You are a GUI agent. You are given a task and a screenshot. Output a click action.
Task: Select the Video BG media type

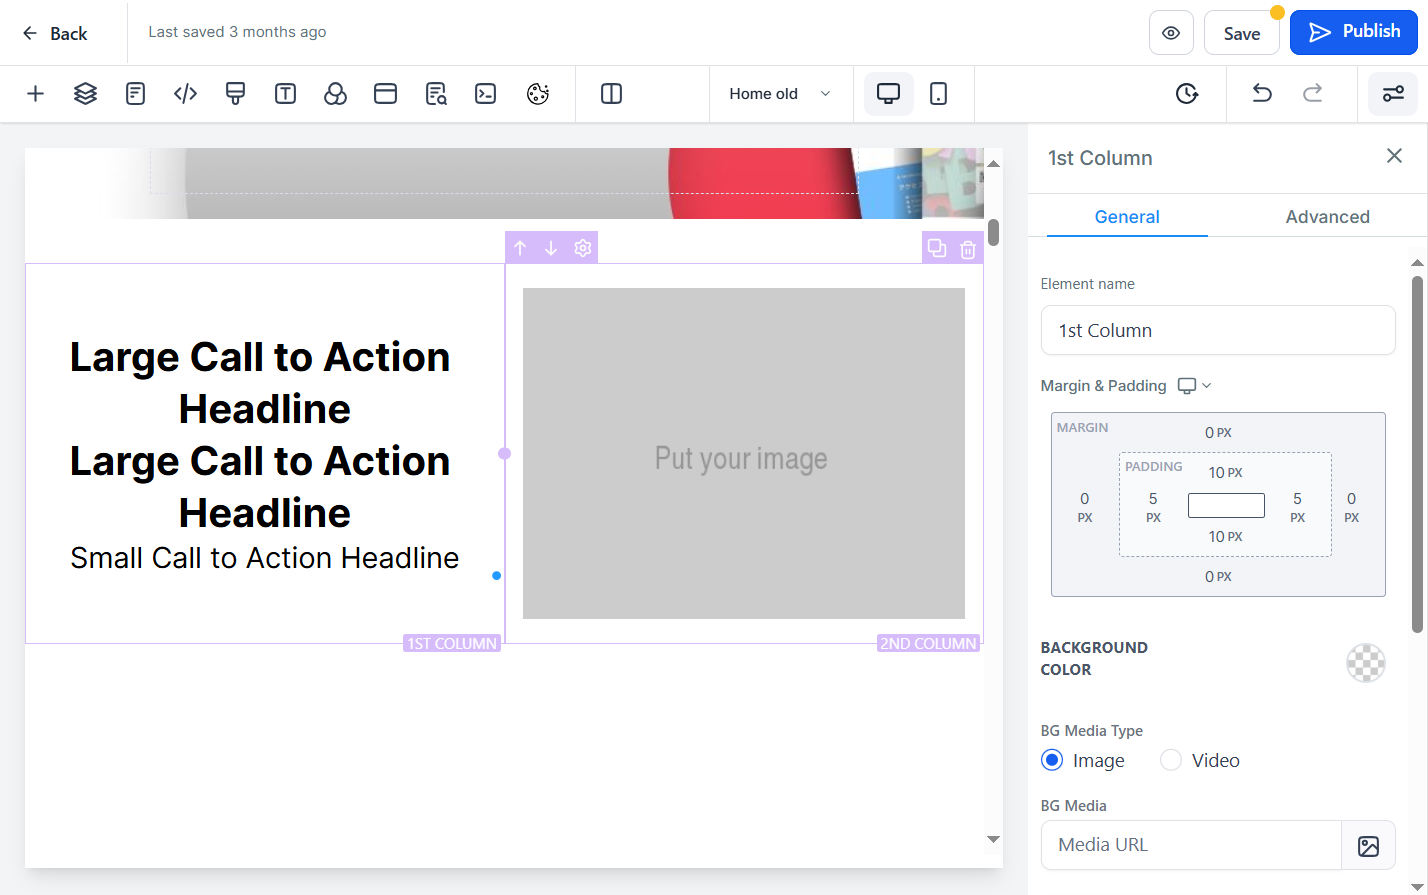click(1171, 760)
